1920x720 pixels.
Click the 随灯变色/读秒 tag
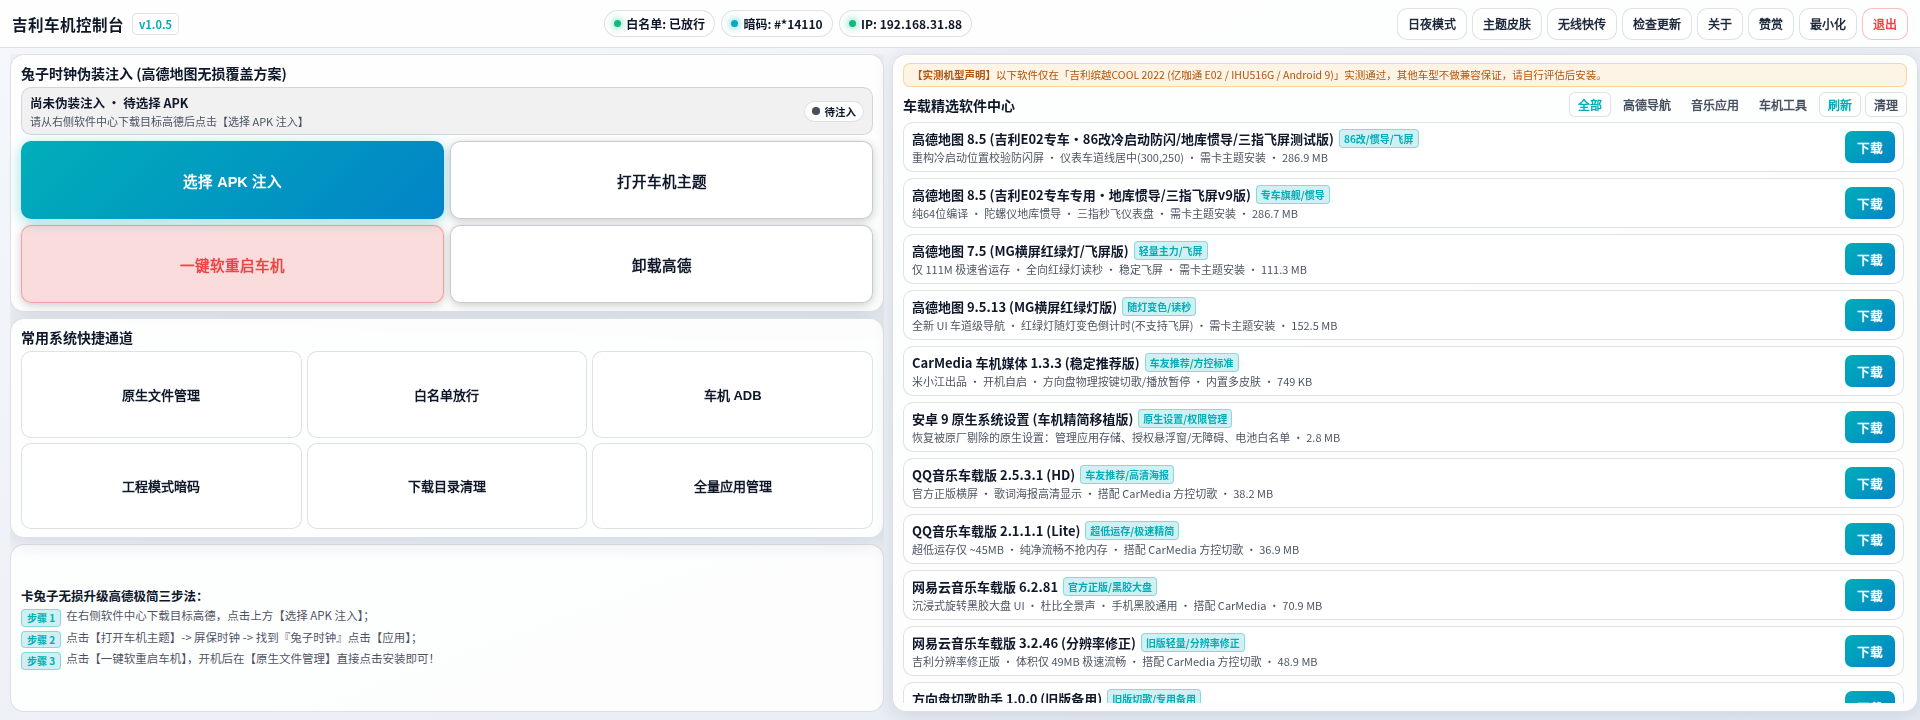point(1159,307)
